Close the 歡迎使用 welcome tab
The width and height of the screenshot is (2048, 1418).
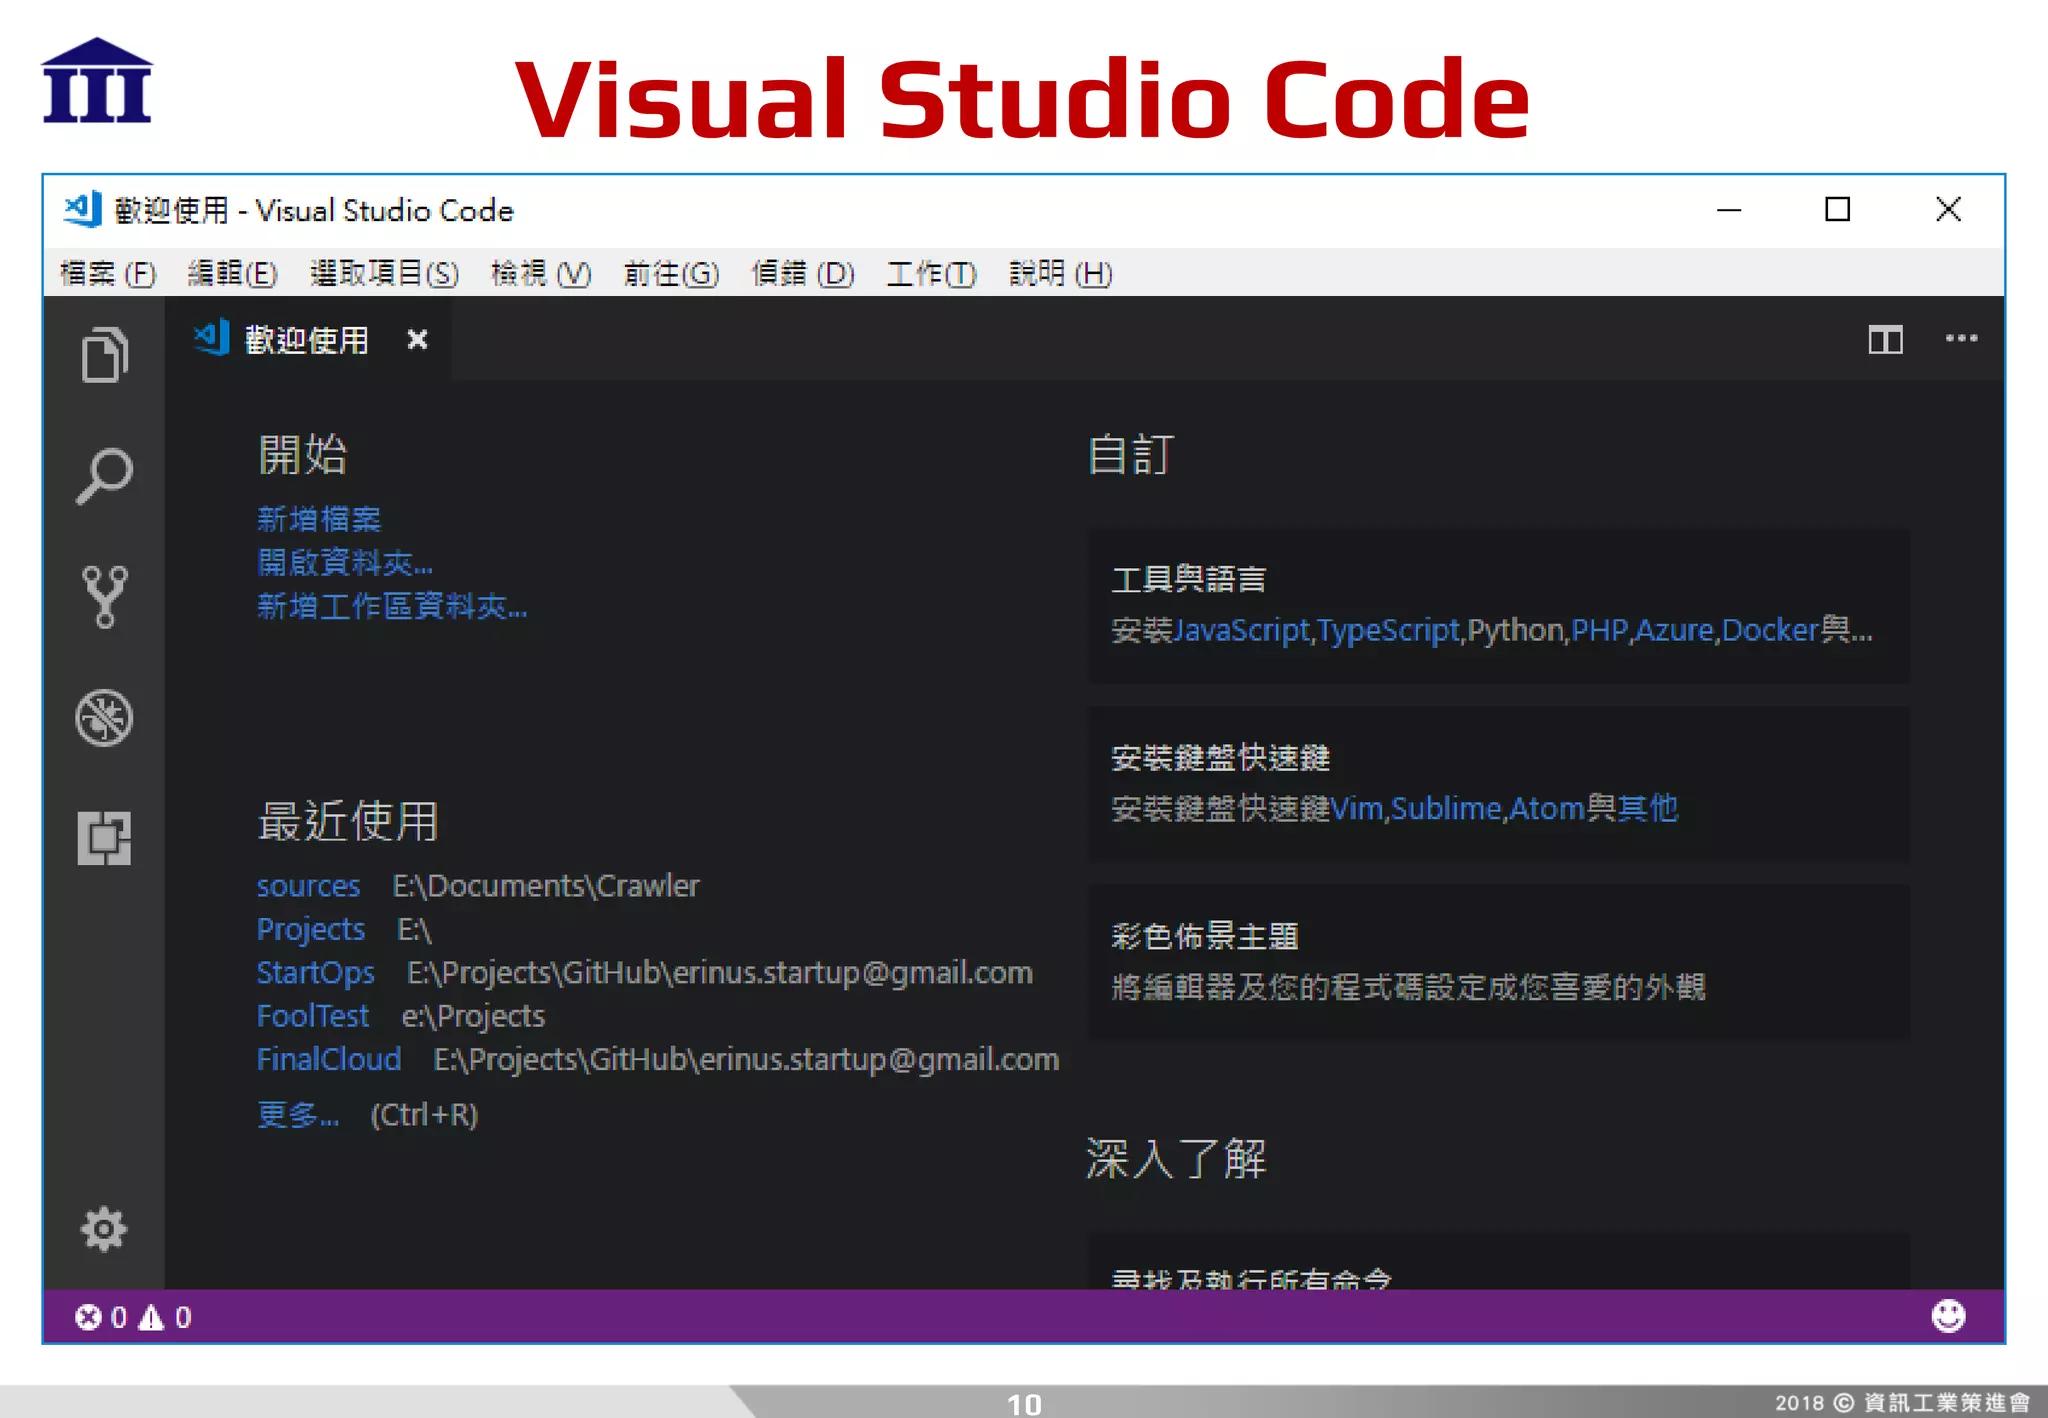pyautogui.click(x=417, y=340)
